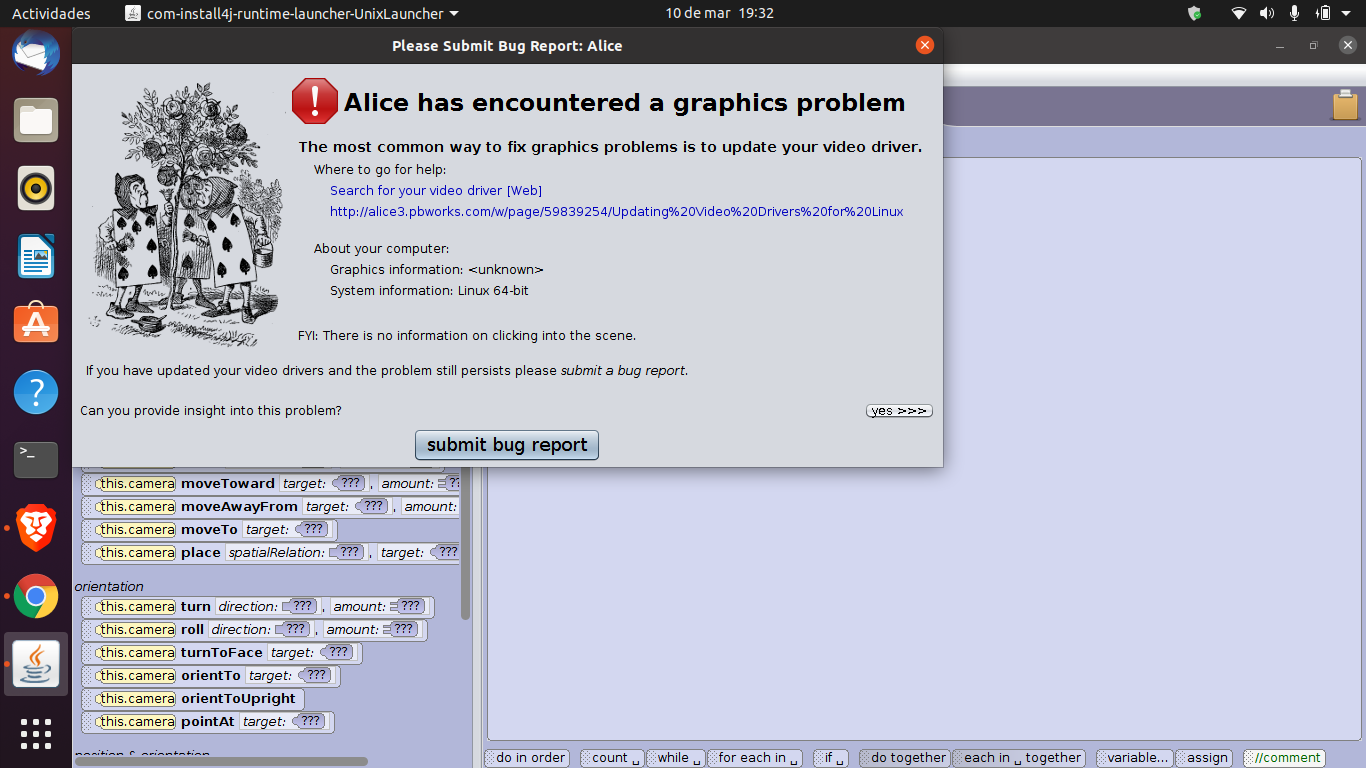The height and width of the screenshot is (768, 1366).
Task: Open the turn direction ??? dropdown
Action: click(301, 606)
